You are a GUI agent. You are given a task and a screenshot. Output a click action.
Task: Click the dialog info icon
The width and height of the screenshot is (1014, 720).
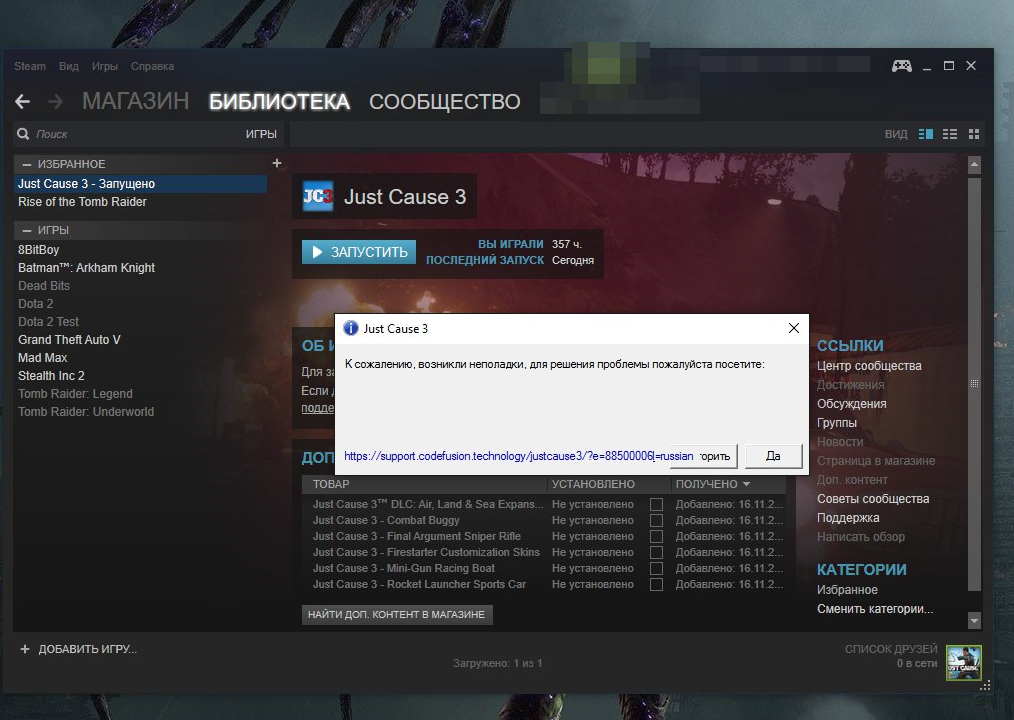(x=351, y=328)
